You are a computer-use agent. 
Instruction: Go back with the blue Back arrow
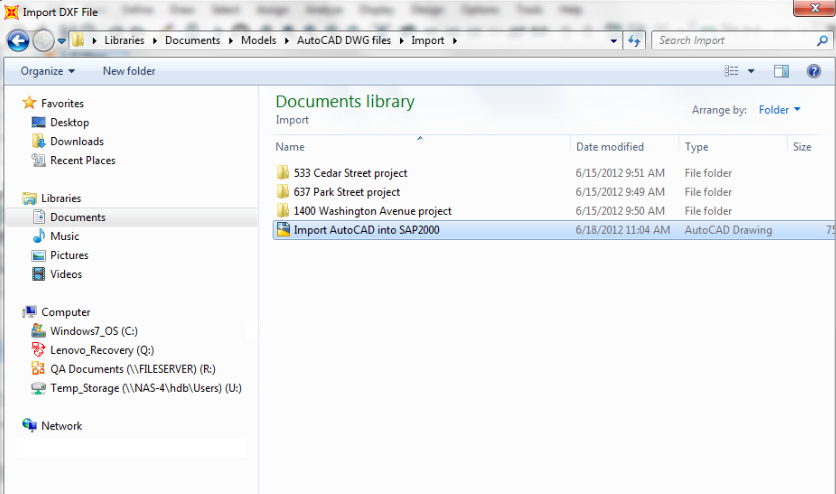pos(18,41)
